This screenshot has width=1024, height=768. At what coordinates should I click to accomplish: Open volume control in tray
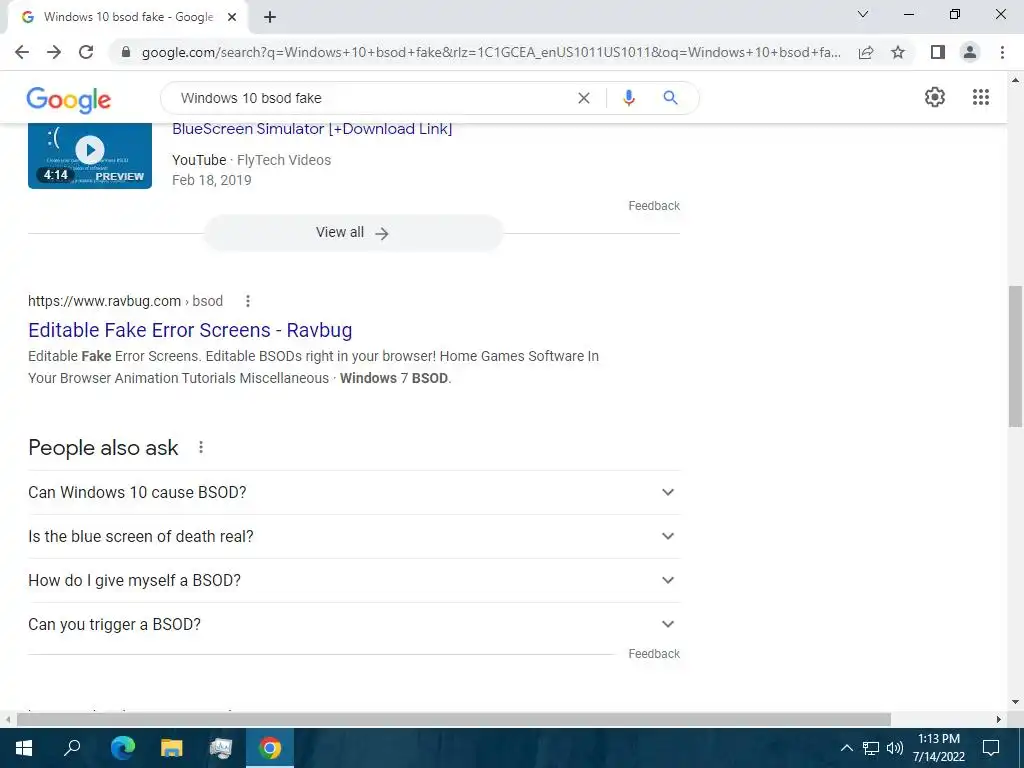895,748
